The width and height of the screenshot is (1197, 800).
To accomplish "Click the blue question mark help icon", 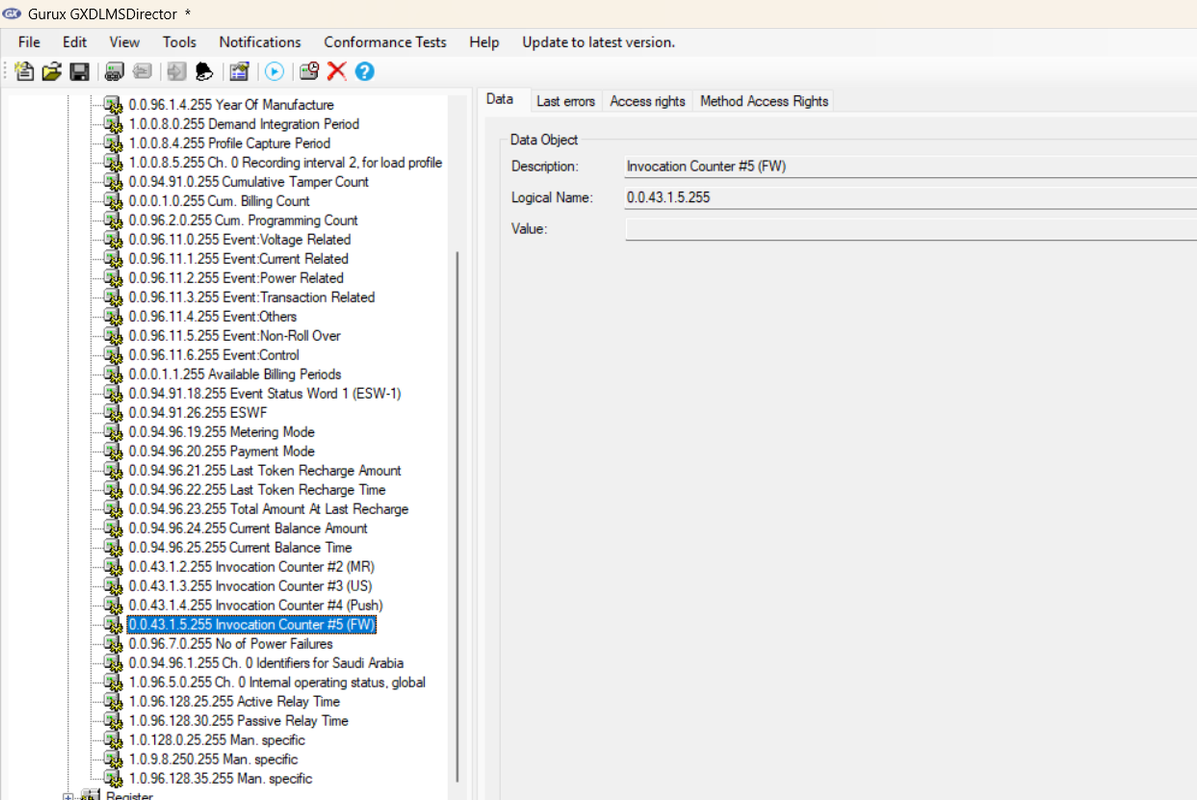I will [365, 72].
